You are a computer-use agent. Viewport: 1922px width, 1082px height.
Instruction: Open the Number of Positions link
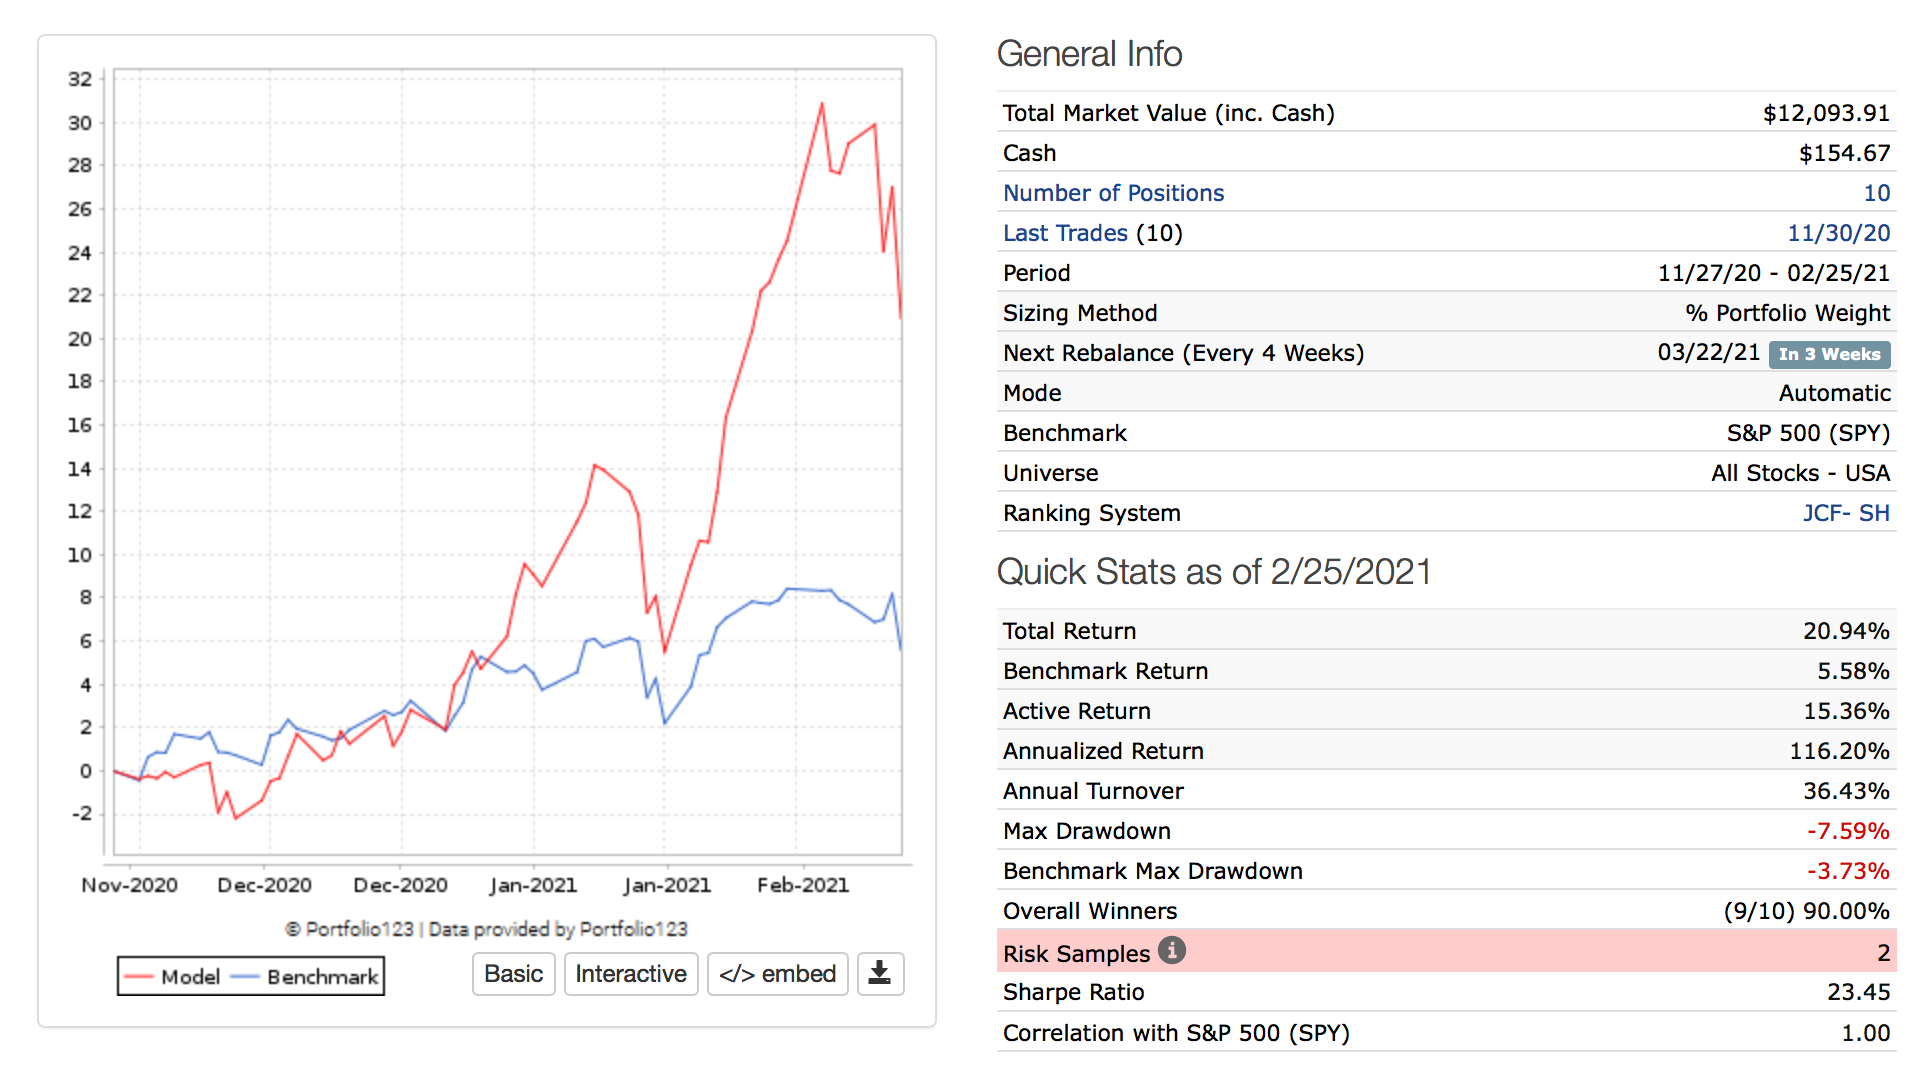[x=1112, y=193]
